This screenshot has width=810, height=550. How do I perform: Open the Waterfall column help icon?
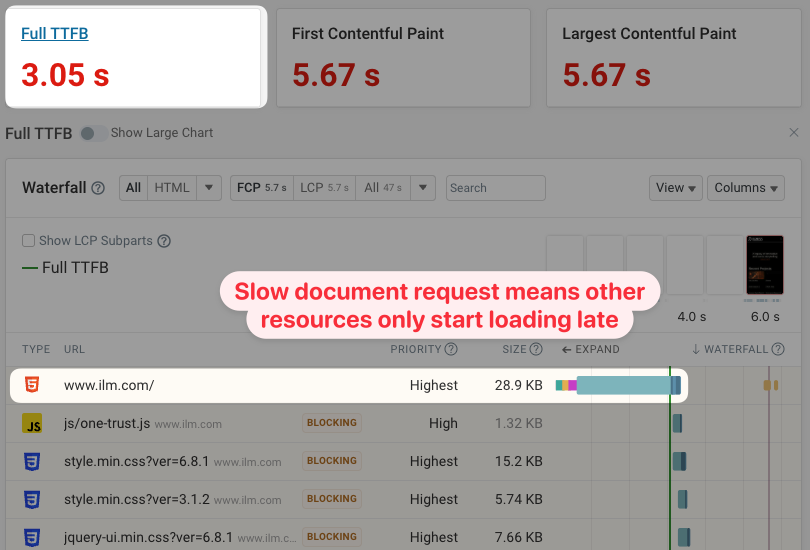tap(778, 349)
